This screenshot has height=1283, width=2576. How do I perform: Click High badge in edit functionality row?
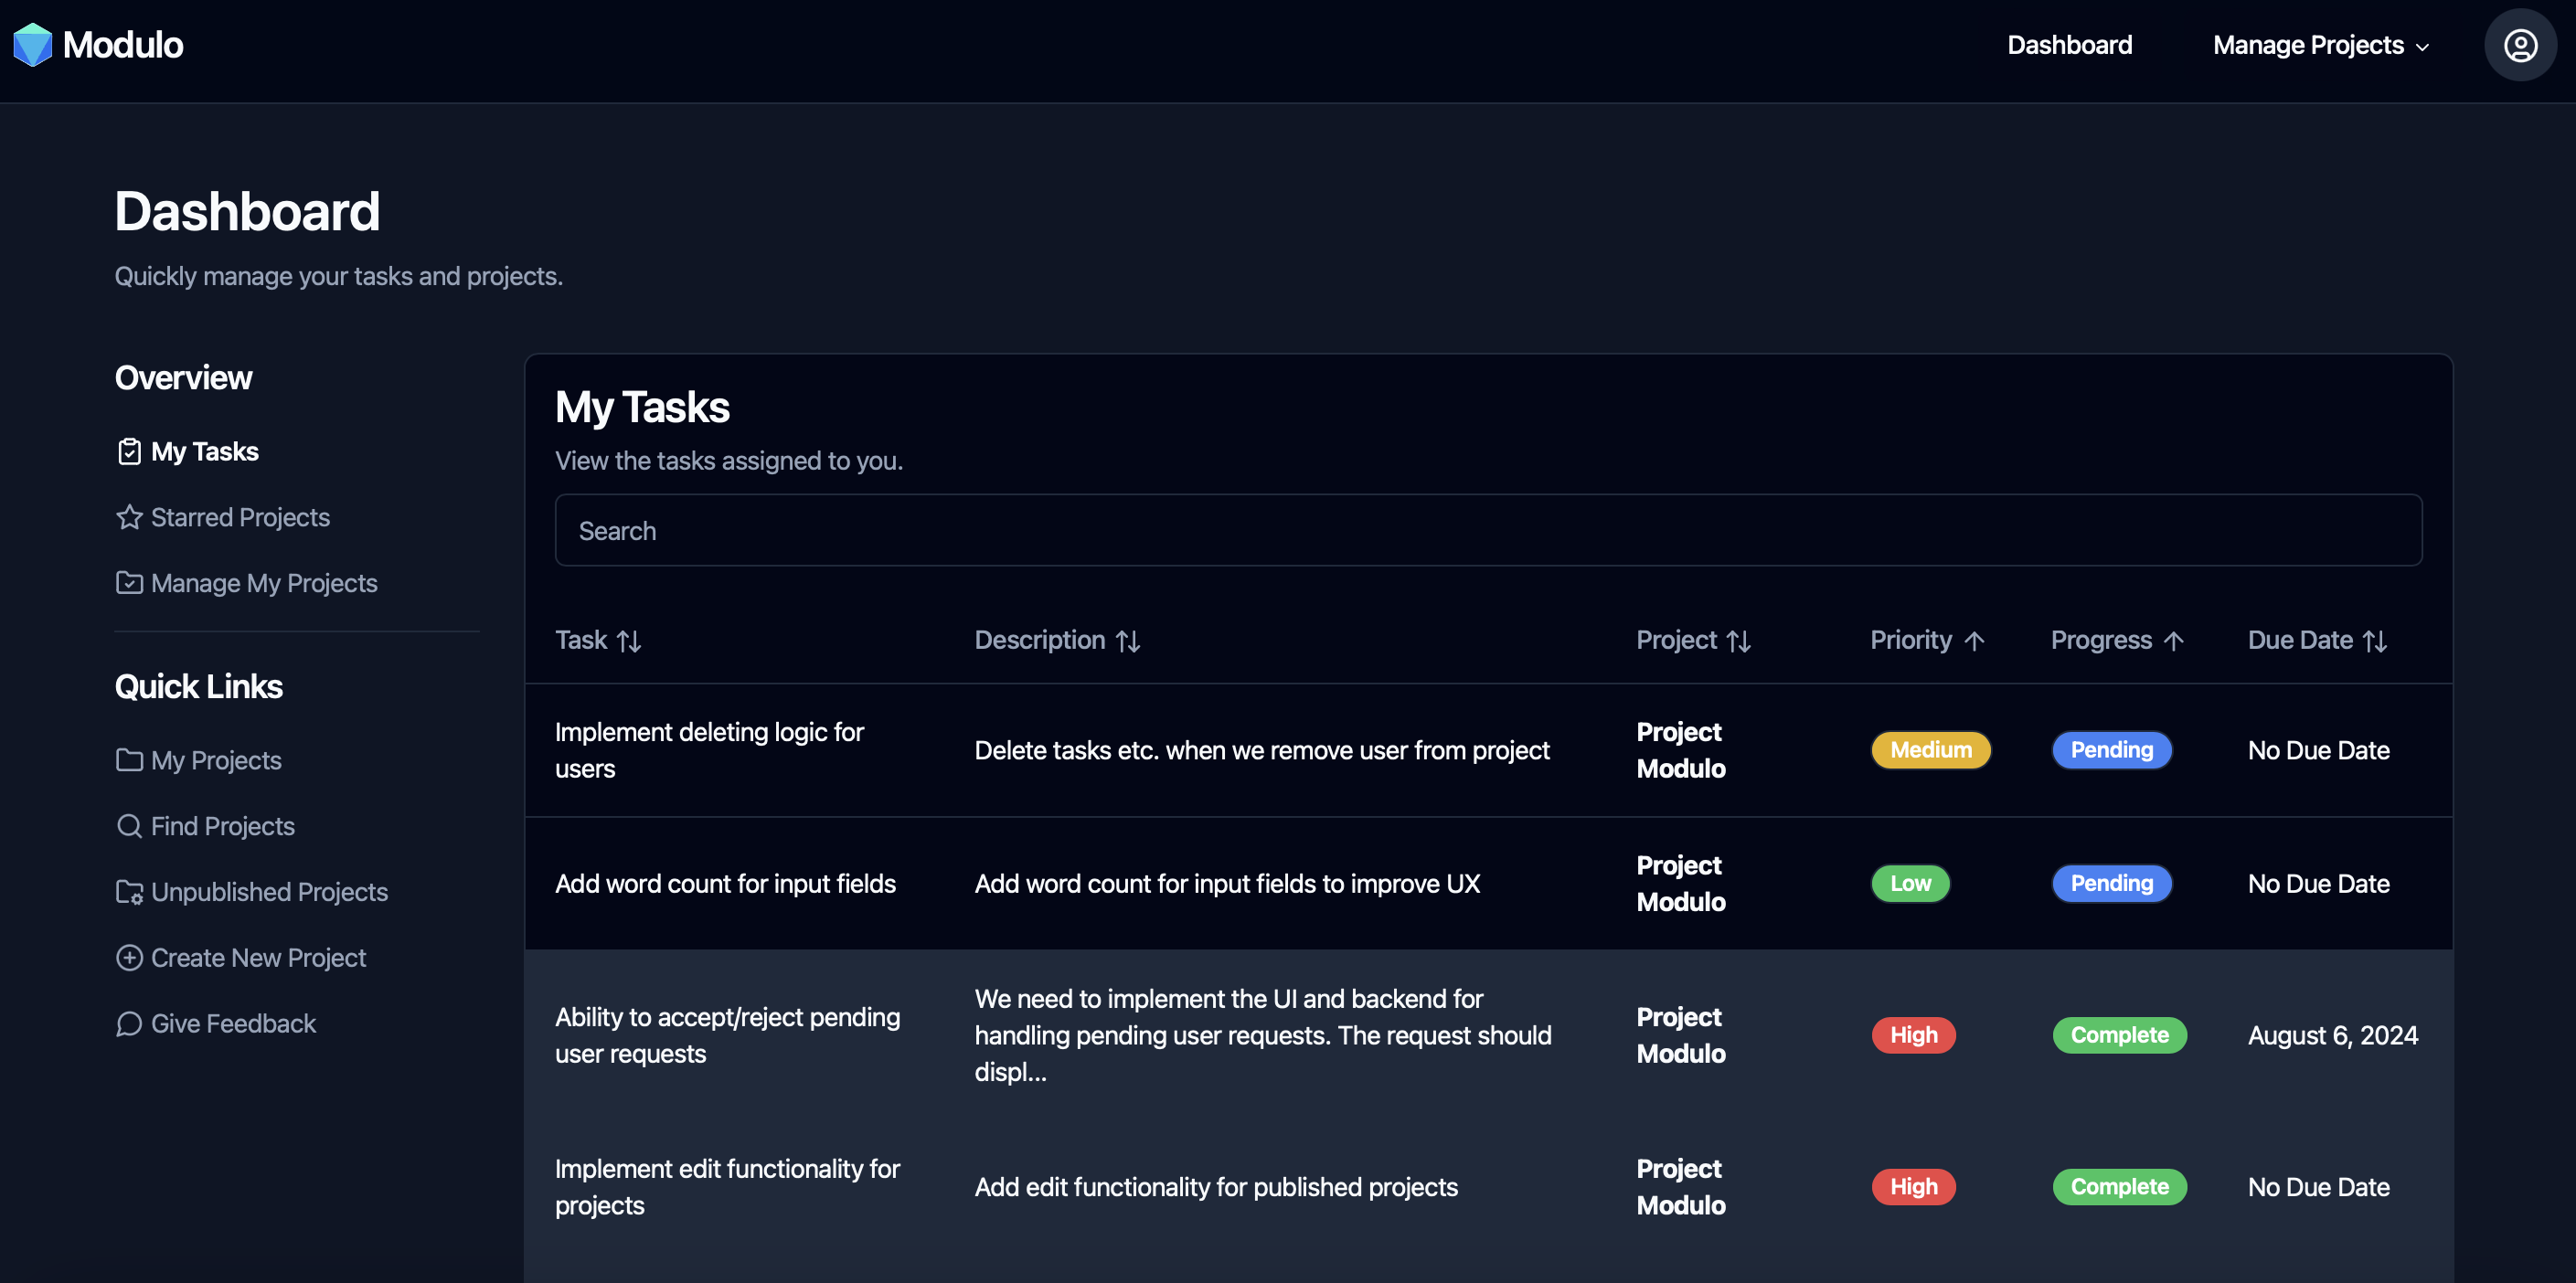click(x=1913, y=1187)
